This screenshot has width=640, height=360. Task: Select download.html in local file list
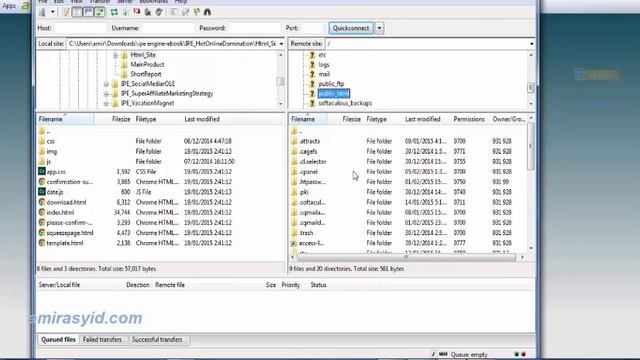tap(66, 202)
